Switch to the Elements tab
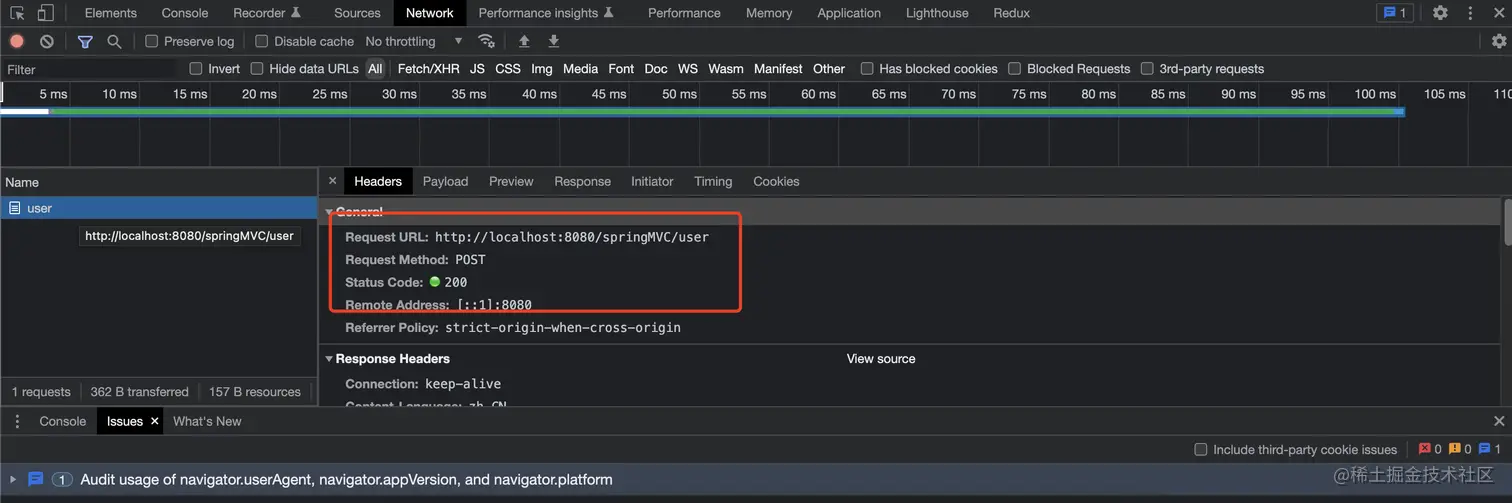This screenshot has width=1512, height=503. click(111, 13)
